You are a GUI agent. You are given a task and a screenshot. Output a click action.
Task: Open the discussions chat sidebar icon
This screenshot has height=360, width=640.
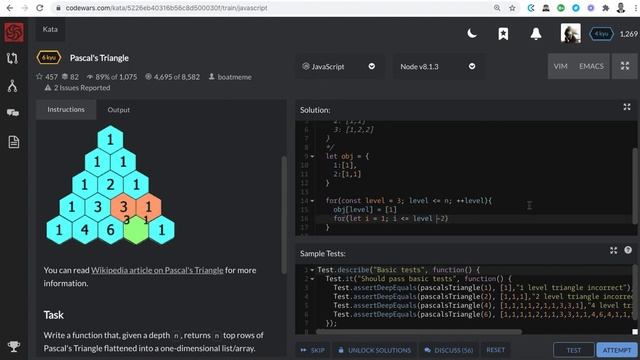click(x=13, y=113)
